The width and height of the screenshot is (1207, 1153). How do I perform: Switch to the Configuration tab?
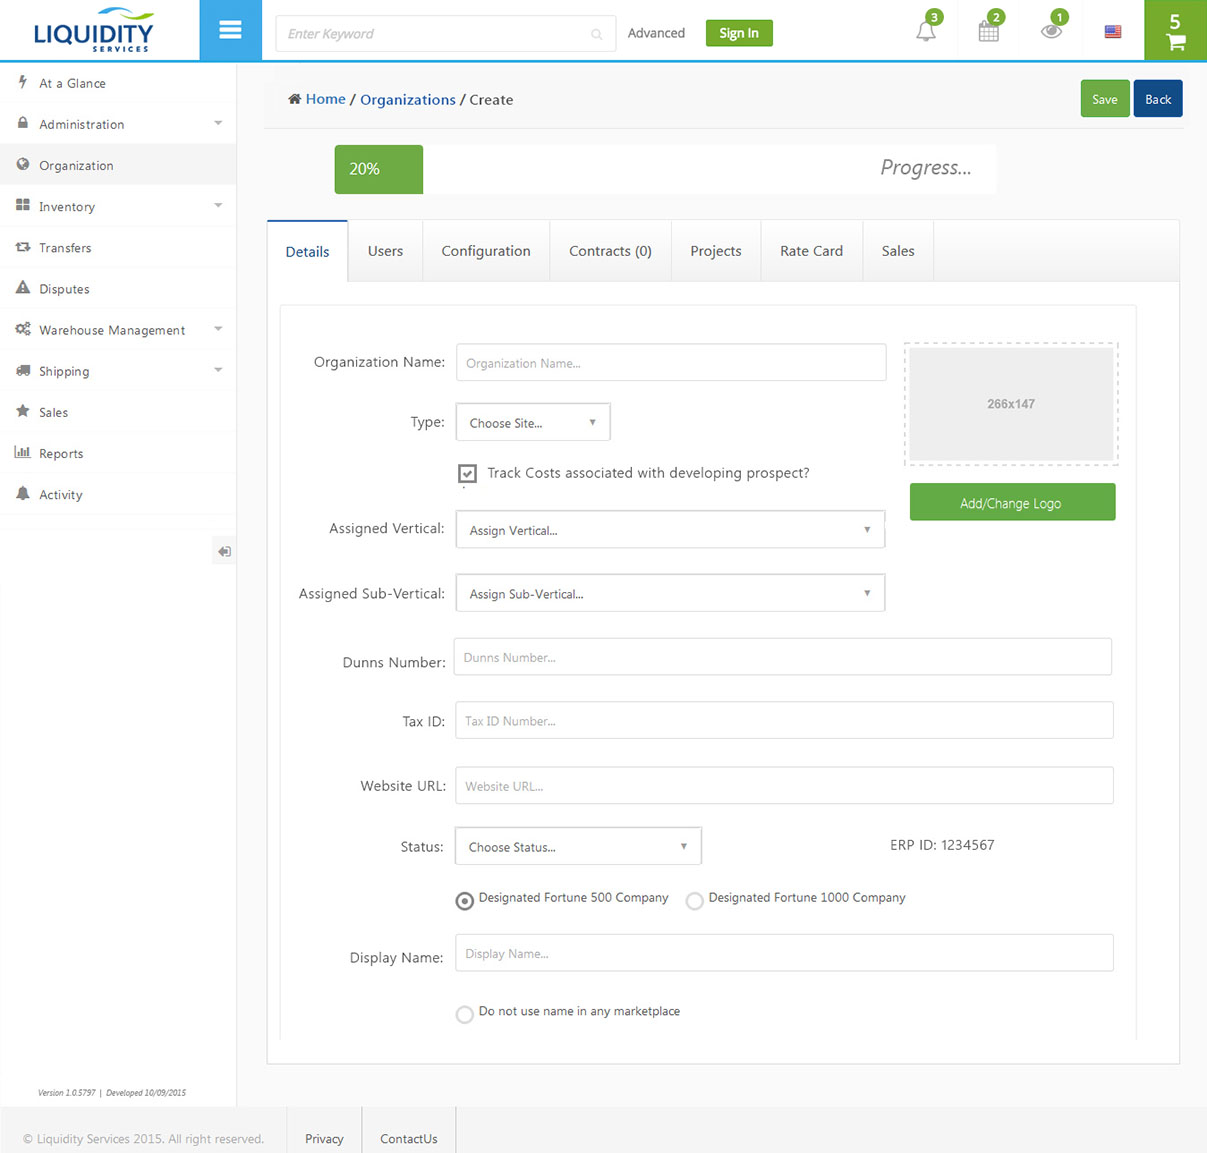[x=486, y=251]
